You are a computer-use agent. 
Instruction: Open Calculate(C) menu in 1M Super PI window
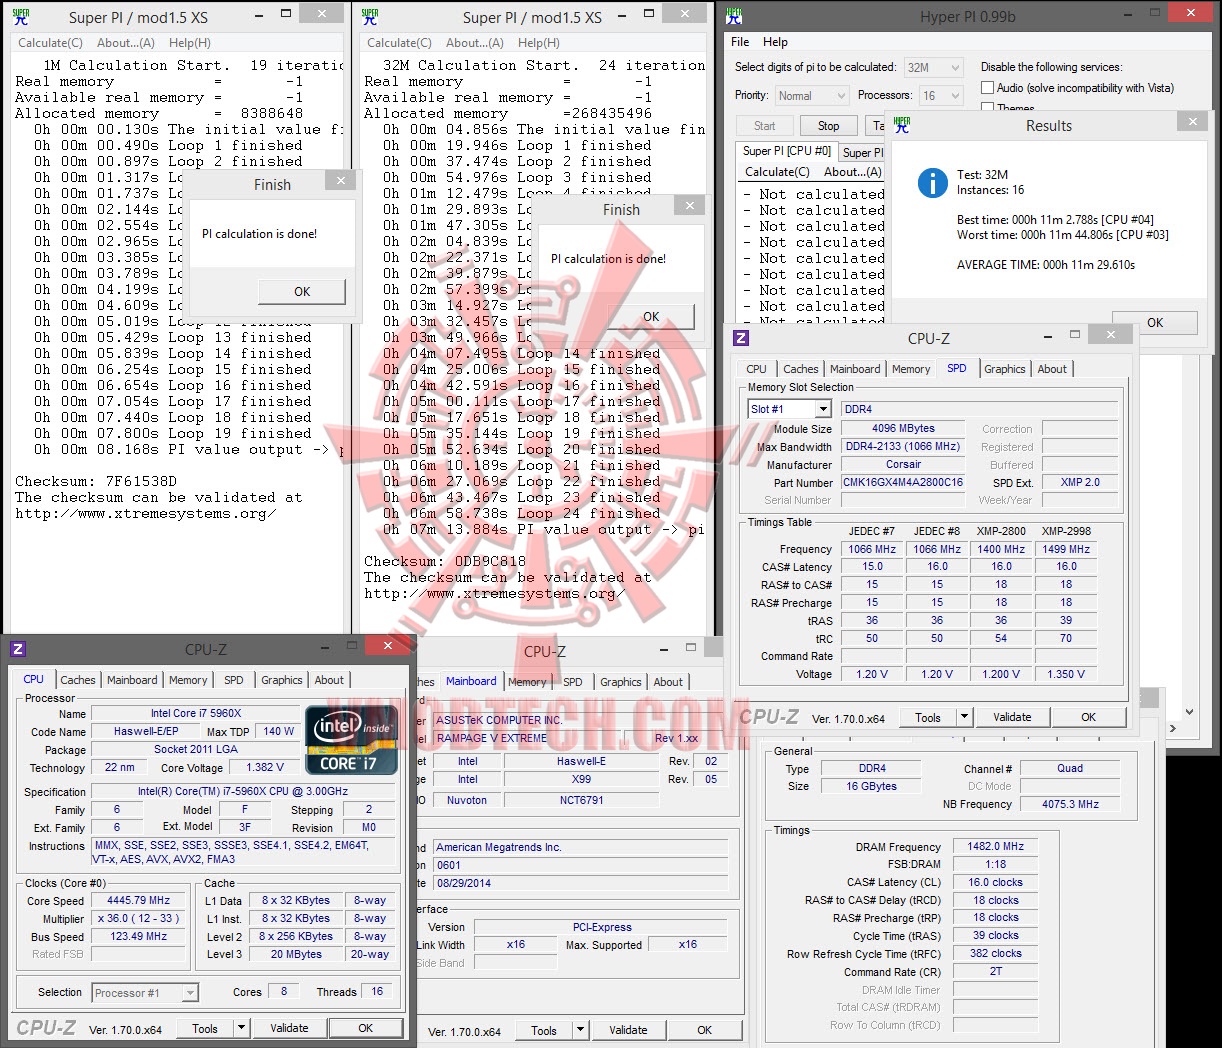coord(50,43)
